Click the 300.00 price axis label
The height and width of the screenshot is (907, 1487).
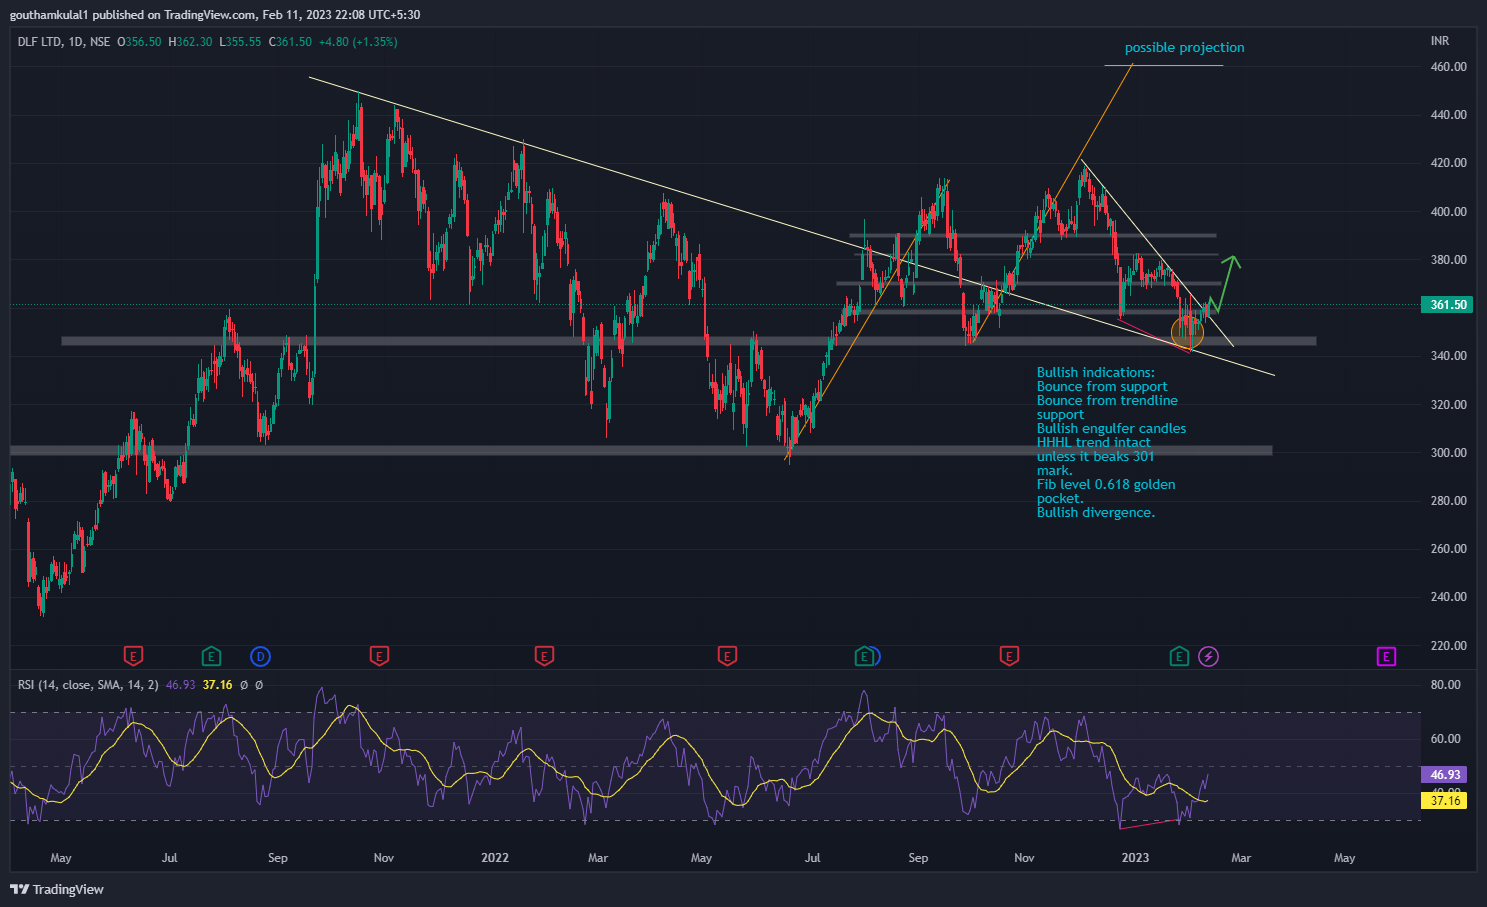click(1448, 453)
